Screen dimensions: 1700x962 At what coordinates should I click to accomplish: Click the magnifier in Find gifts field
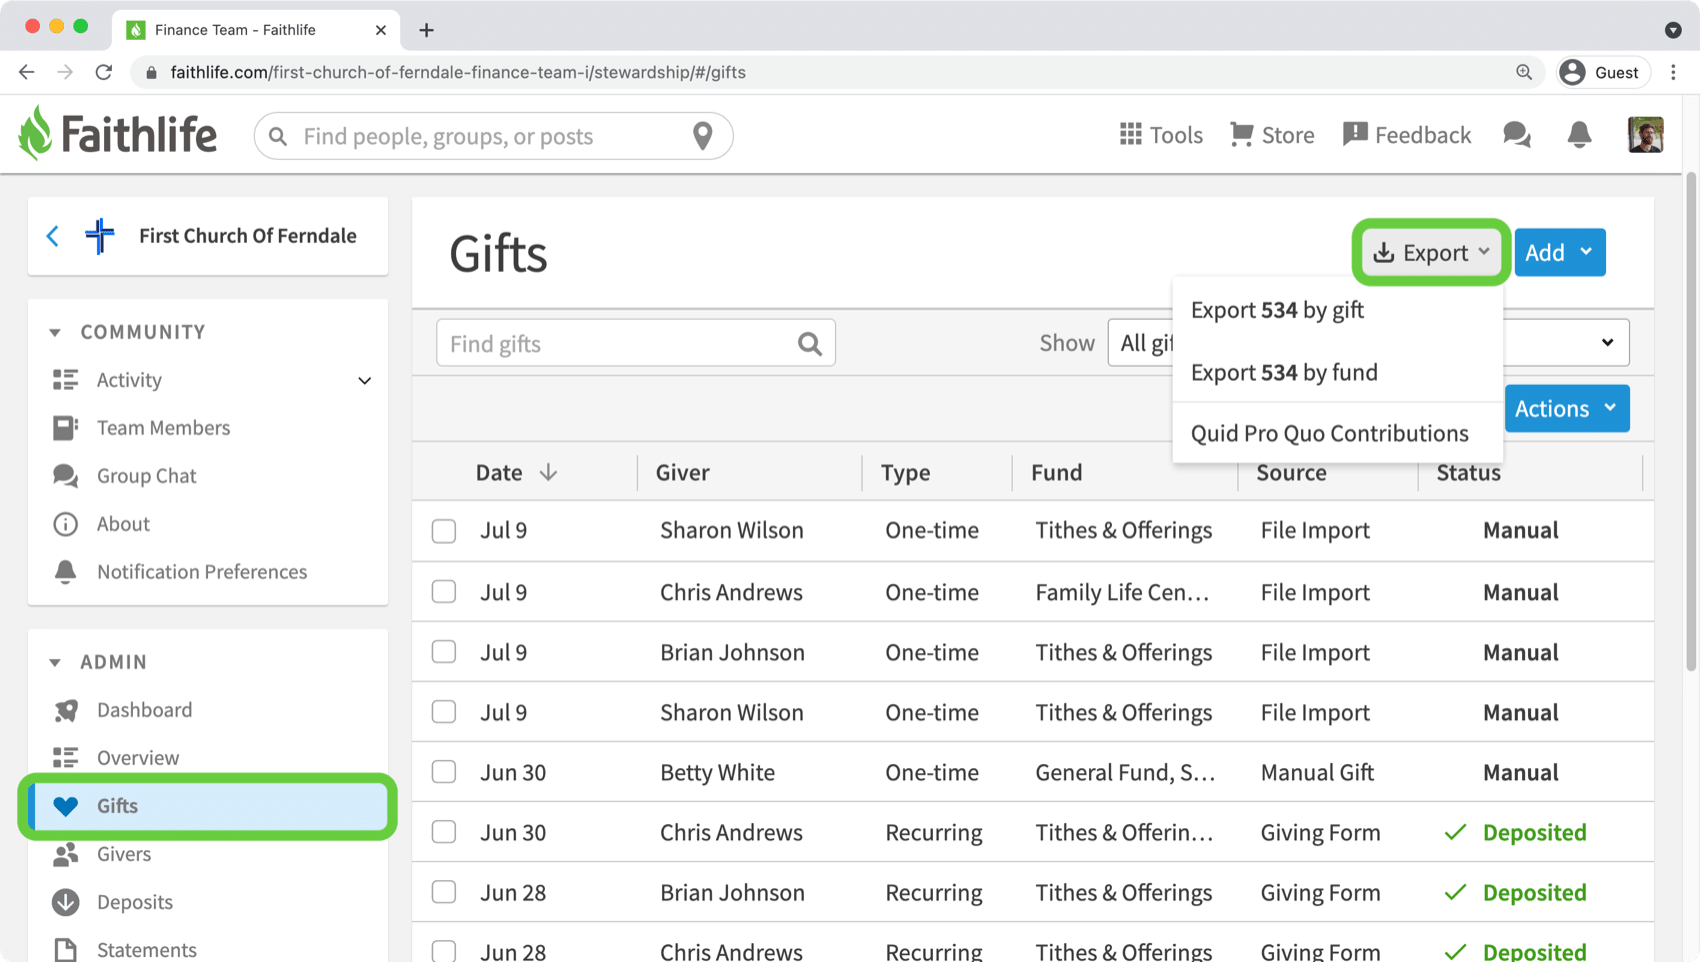(809, 344)
